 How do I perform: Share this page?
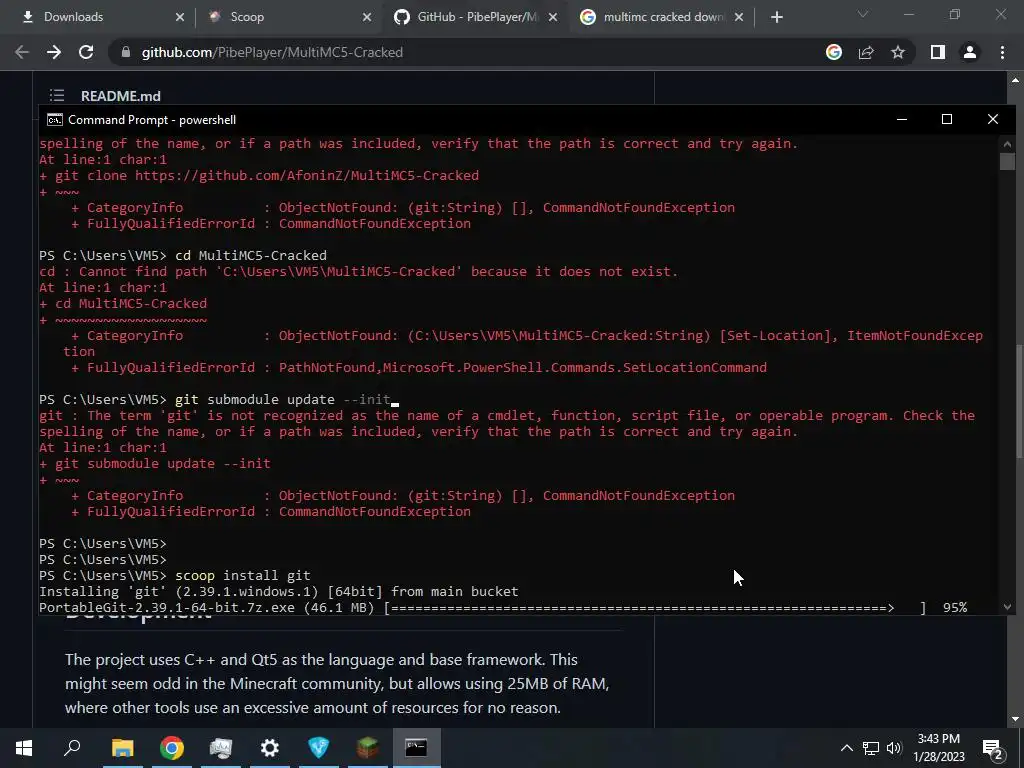click(x=866, y=52)
